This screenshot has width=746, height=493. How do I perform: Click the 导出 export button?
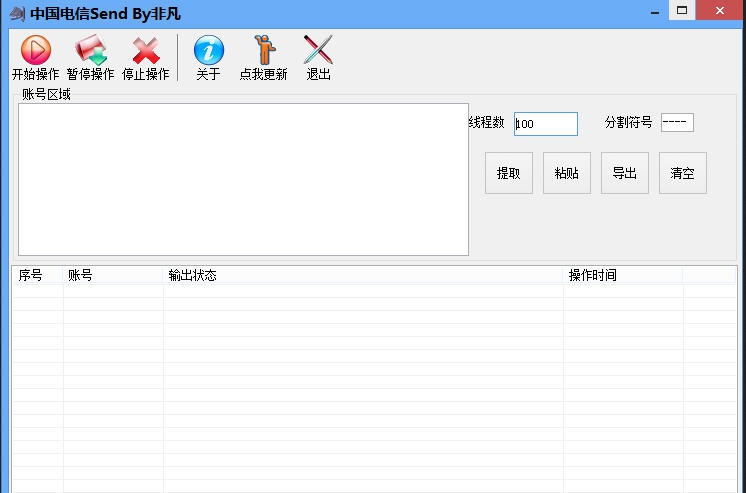pos(625,173)
